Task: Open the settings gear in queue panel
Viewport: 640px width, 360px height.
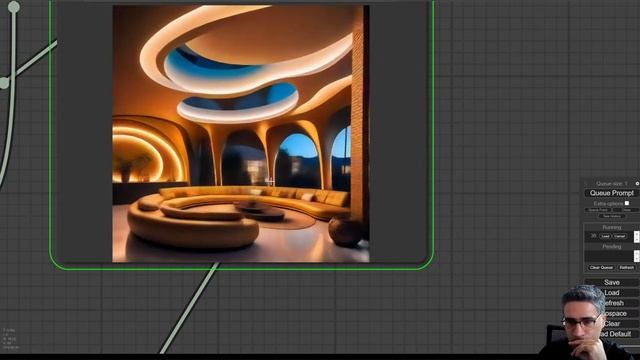Action: 637,183
